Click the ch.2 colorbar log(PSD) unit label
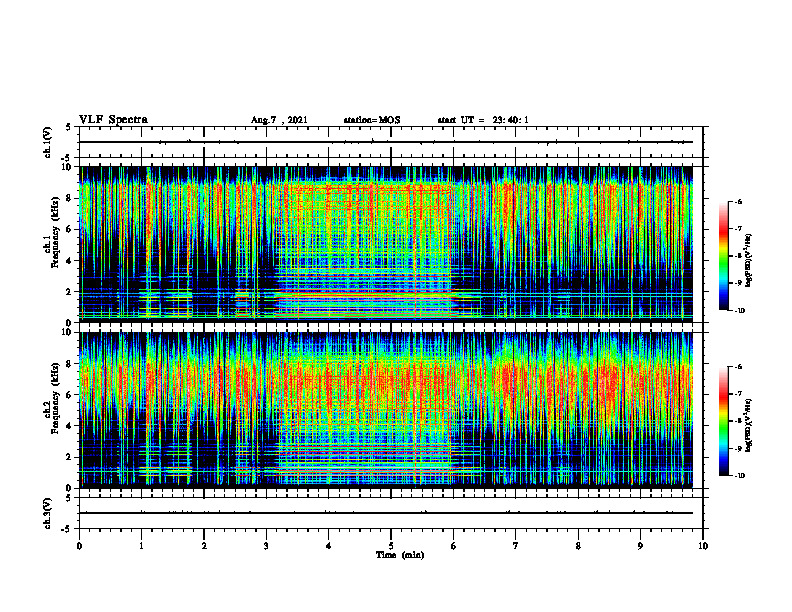The image size is (792, 612). click(749, 425)
